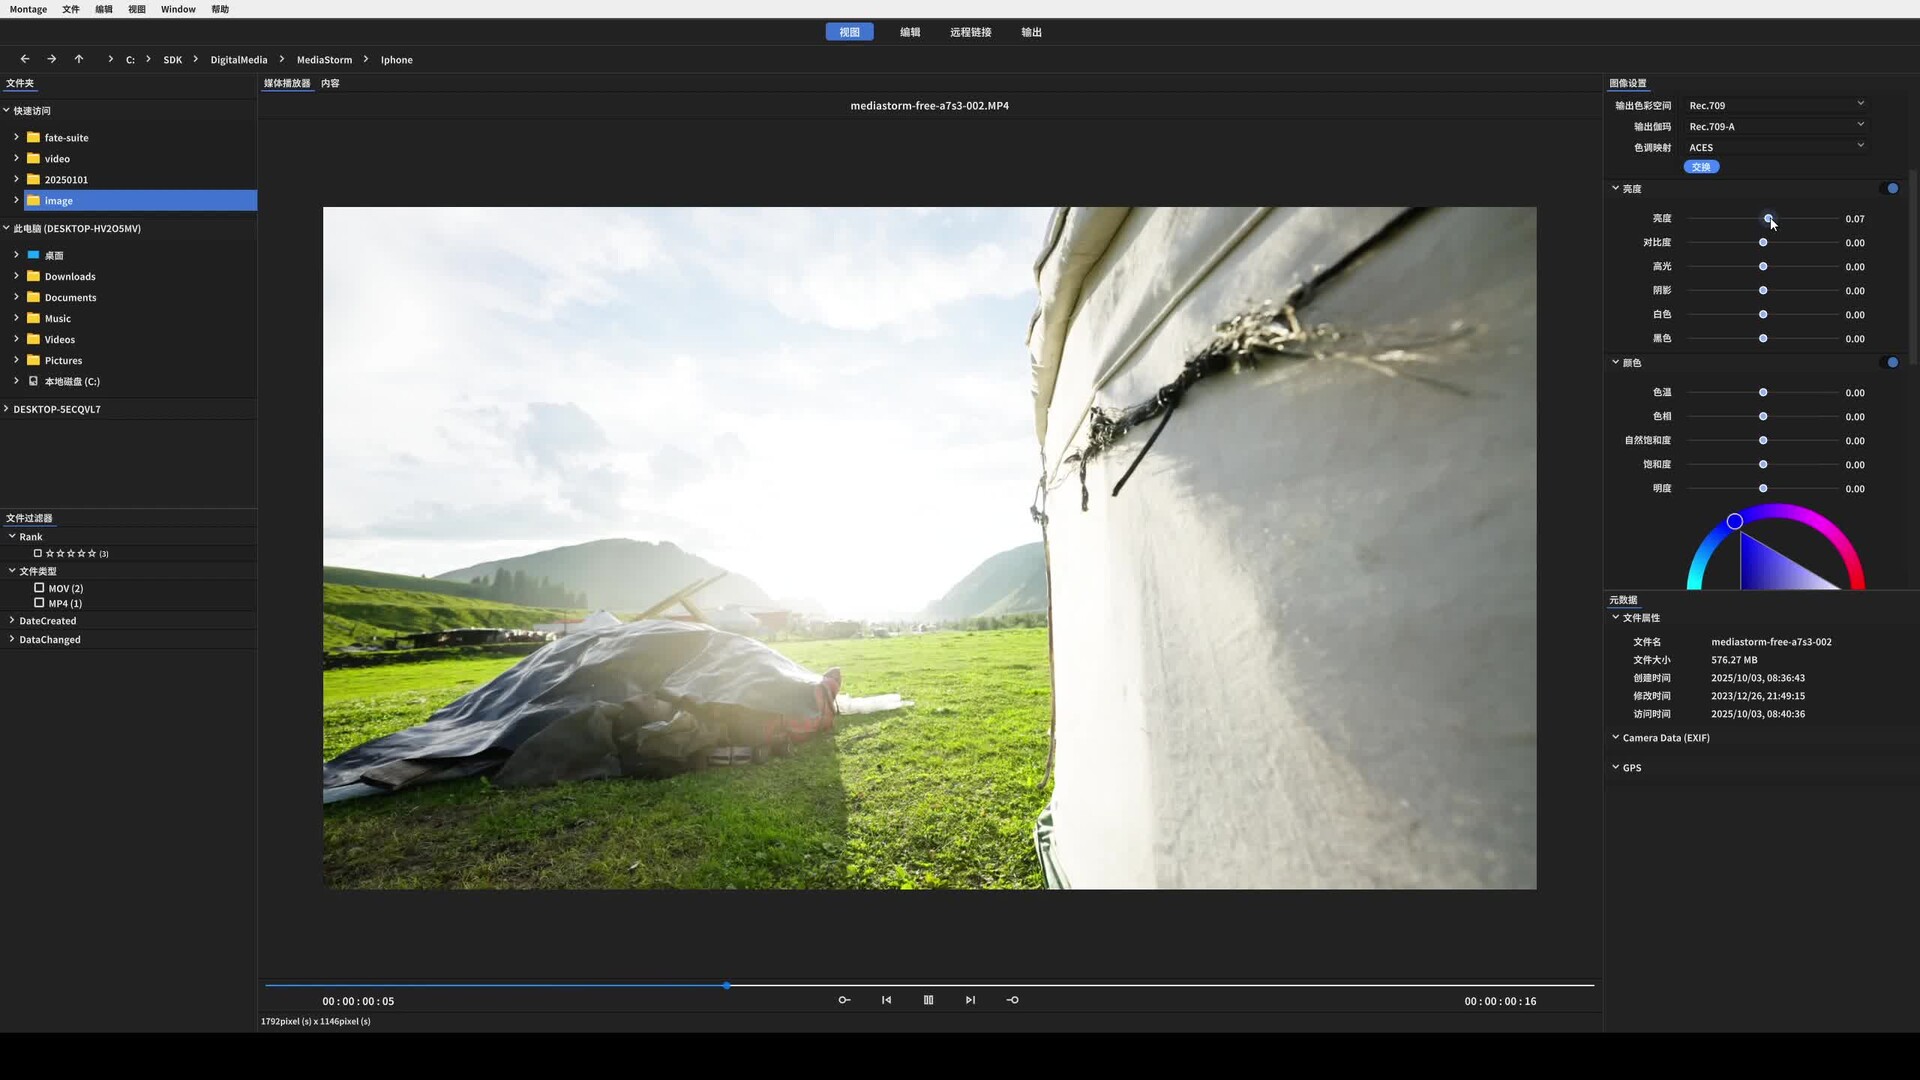1920x1080 pixels.
Task: Open the 色调映射 ACES dropdown
Action: (1775, 147)
